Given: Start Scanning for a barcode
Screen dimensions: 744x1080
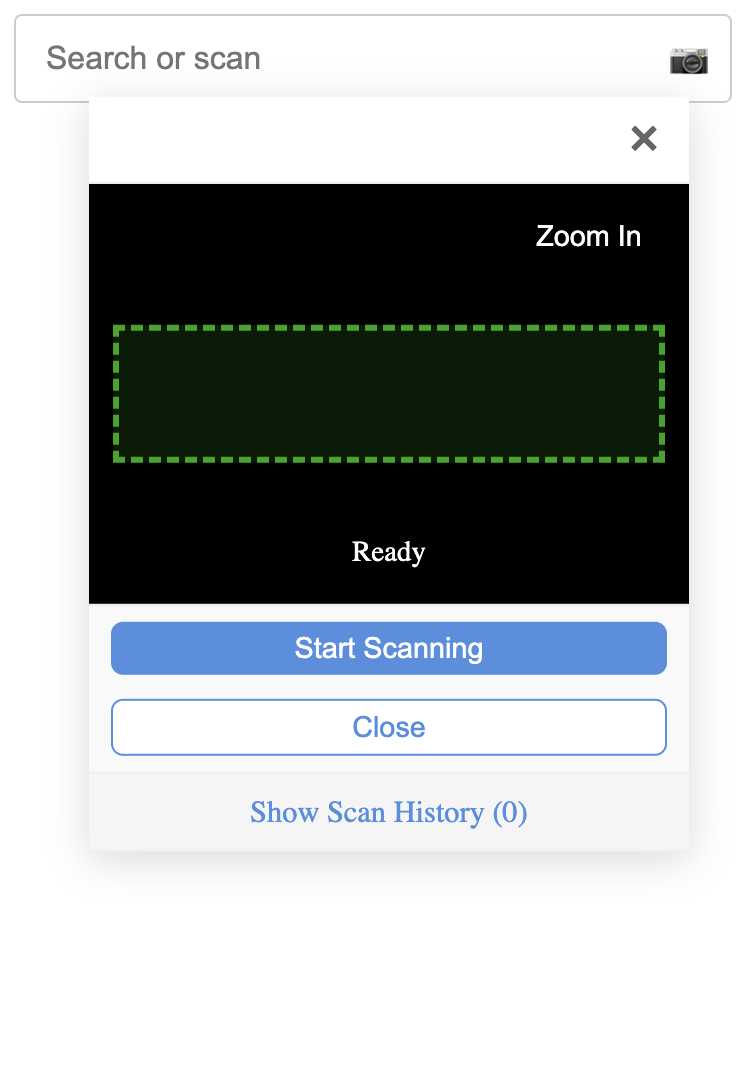Looking at the screenshot, I should coord(388,648).
